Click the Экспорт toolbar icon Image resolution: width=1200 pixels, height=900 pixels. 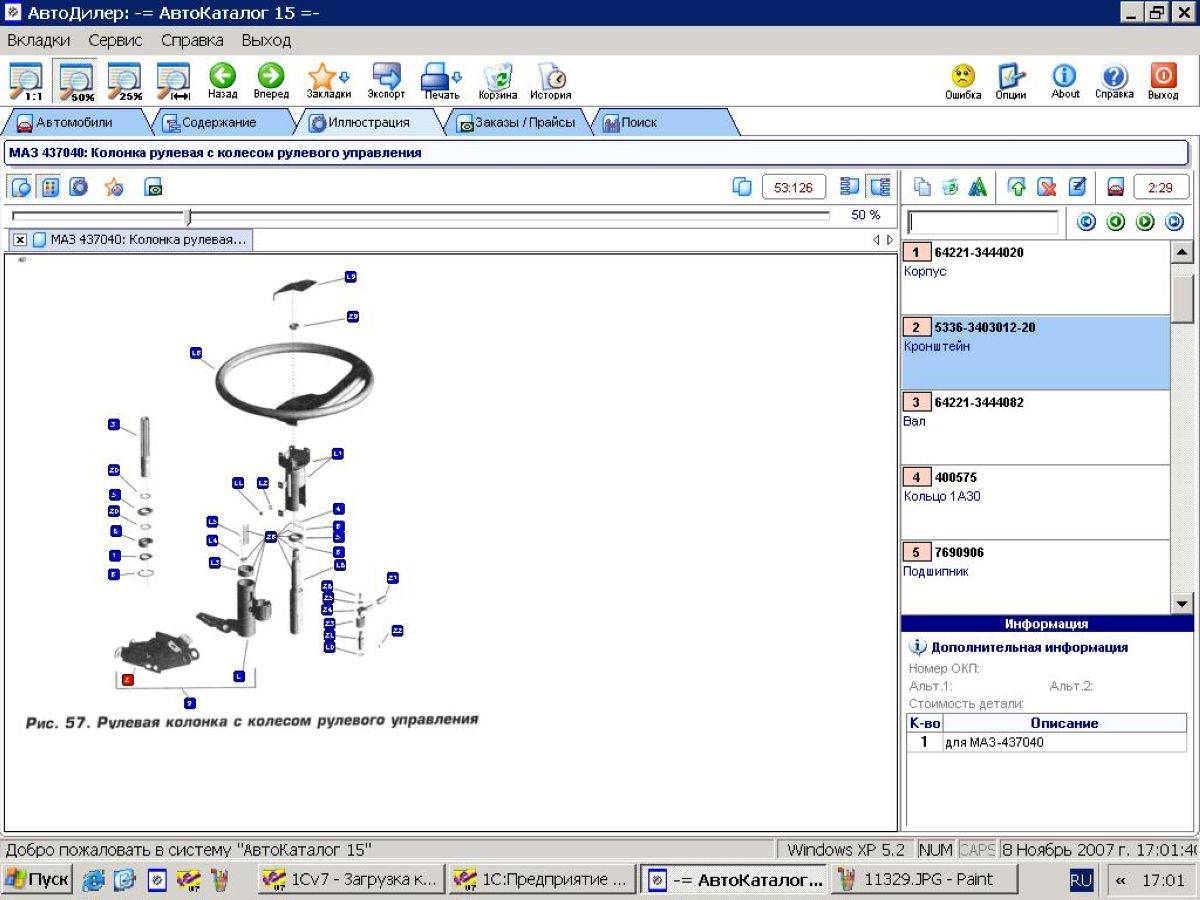[386, 82]
